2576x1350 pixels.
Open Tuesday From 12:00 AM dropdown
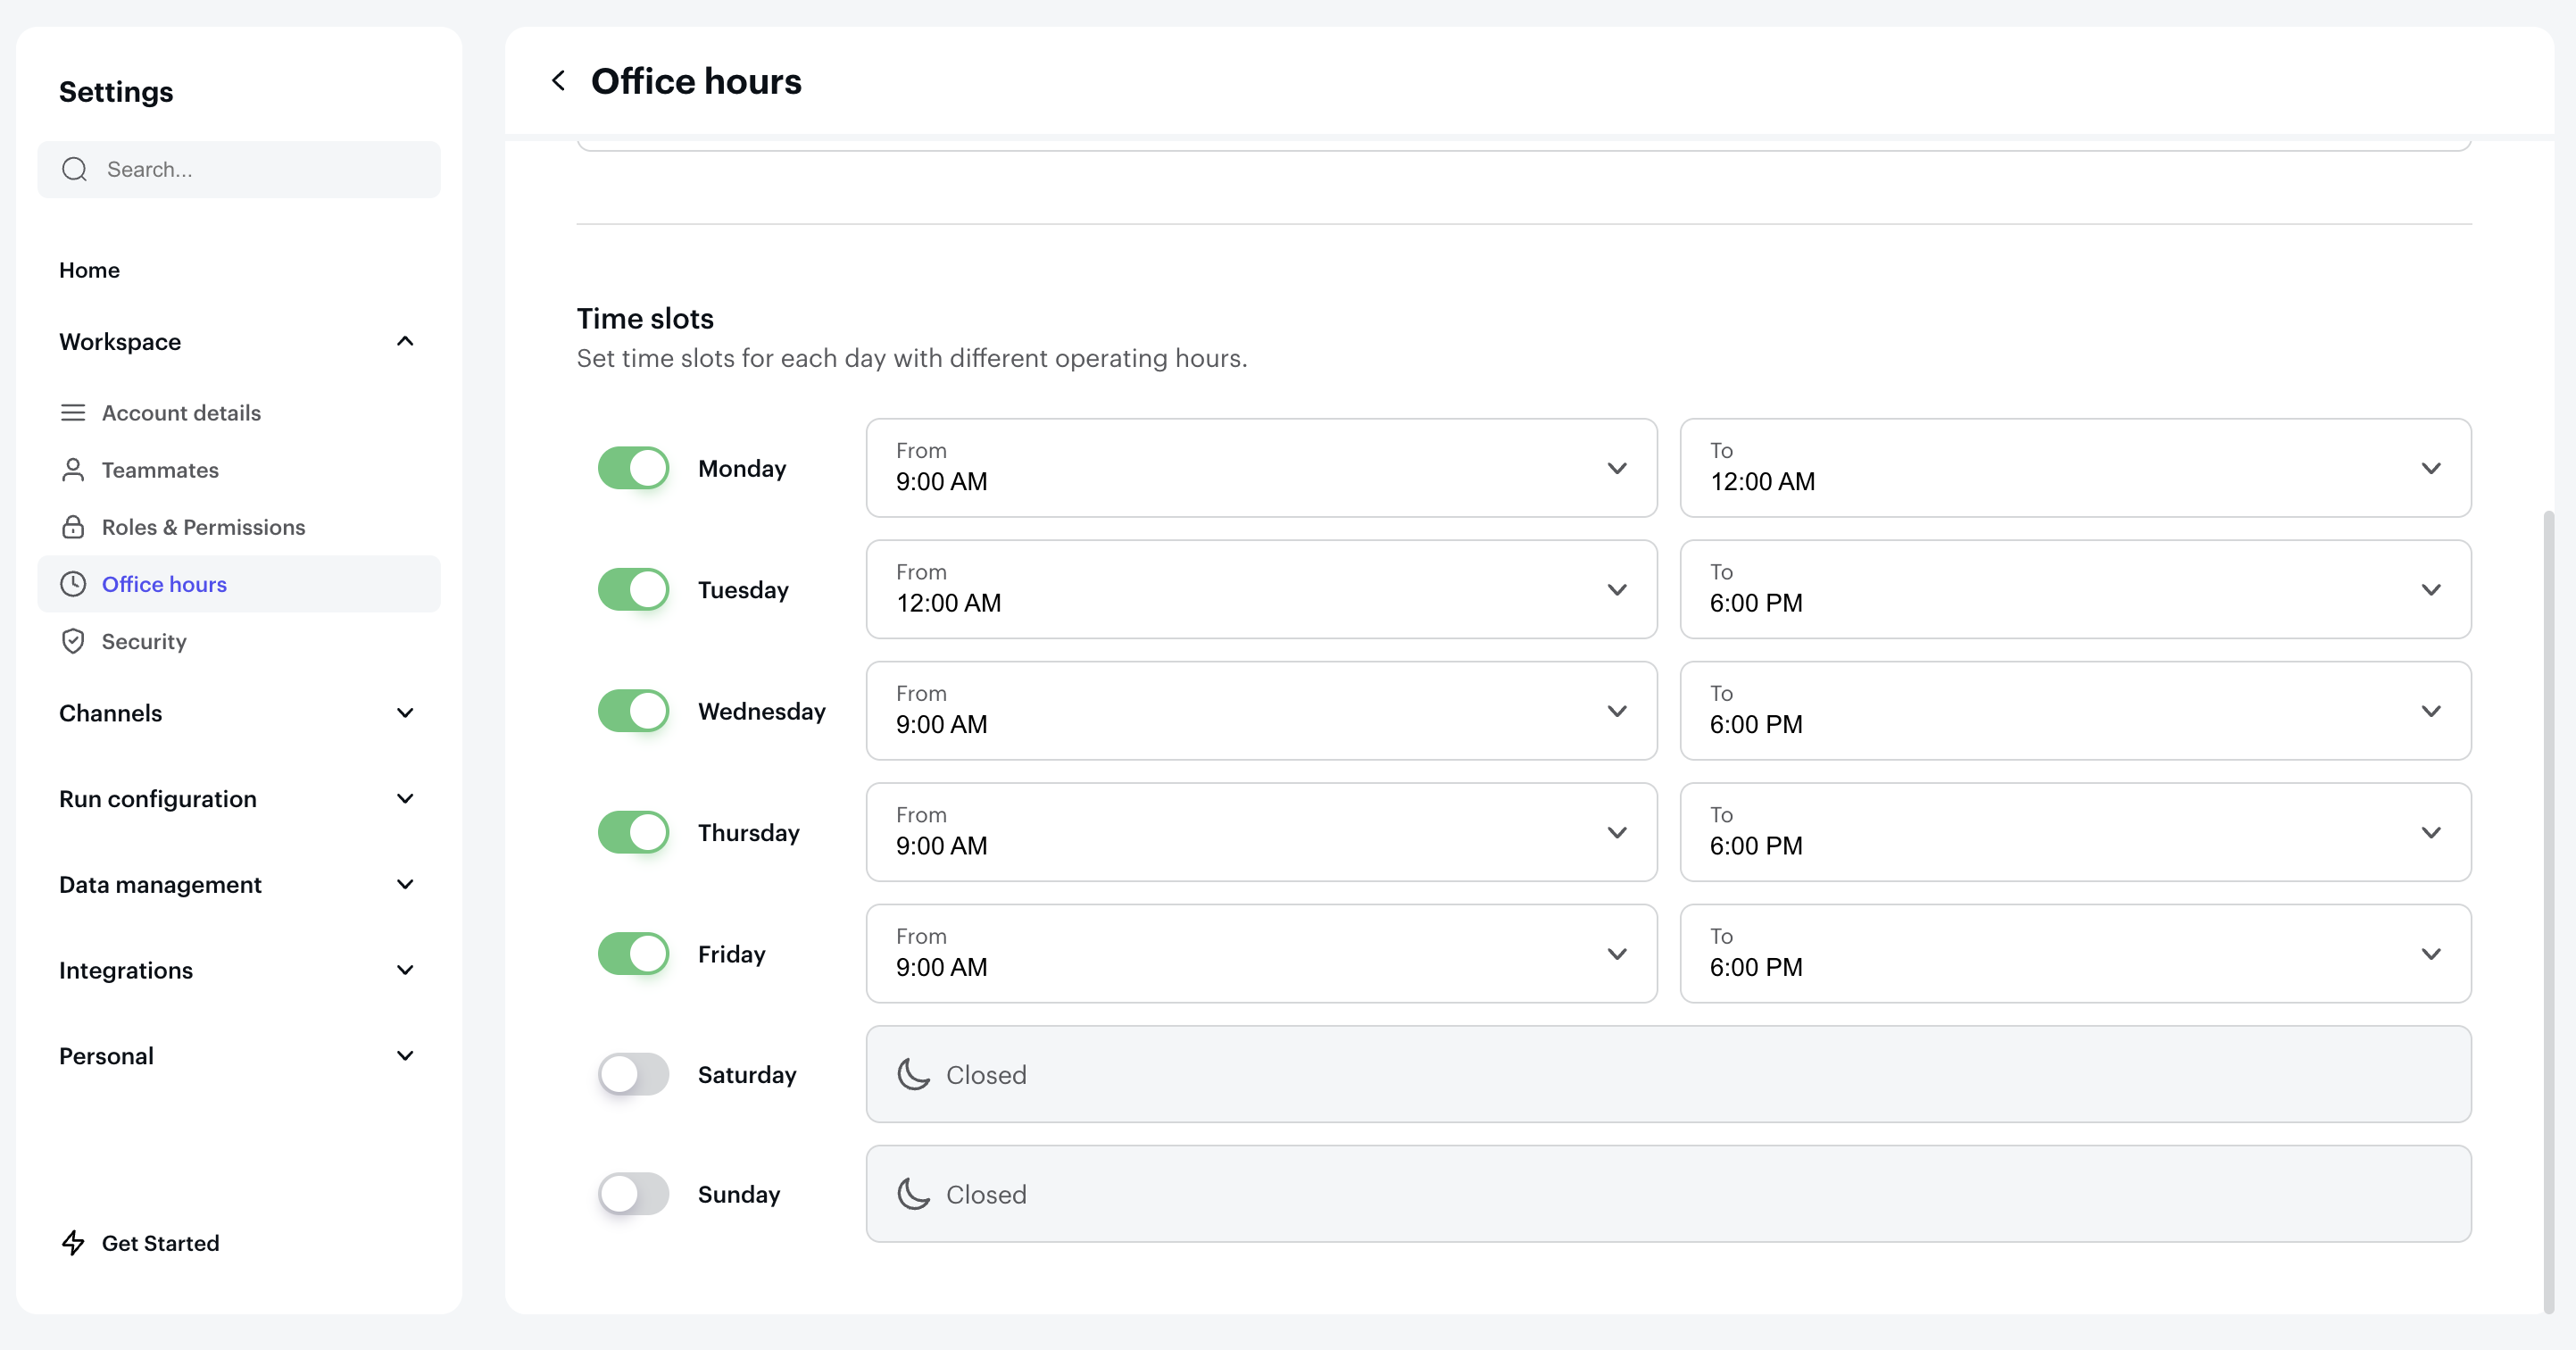(x=1261, y=590)
